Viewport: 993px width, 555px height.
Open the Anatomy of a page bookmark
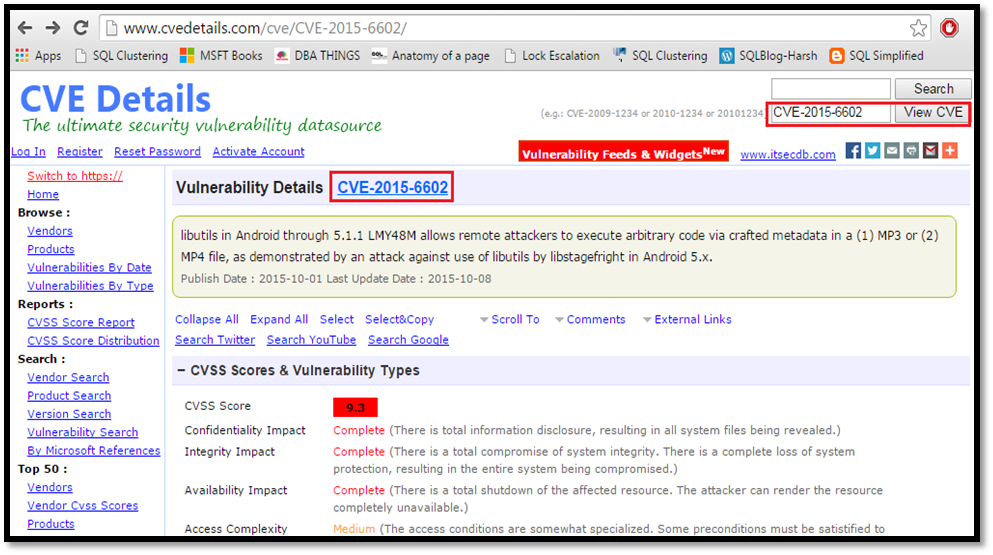pyautogui.click(x=431, y=56)
